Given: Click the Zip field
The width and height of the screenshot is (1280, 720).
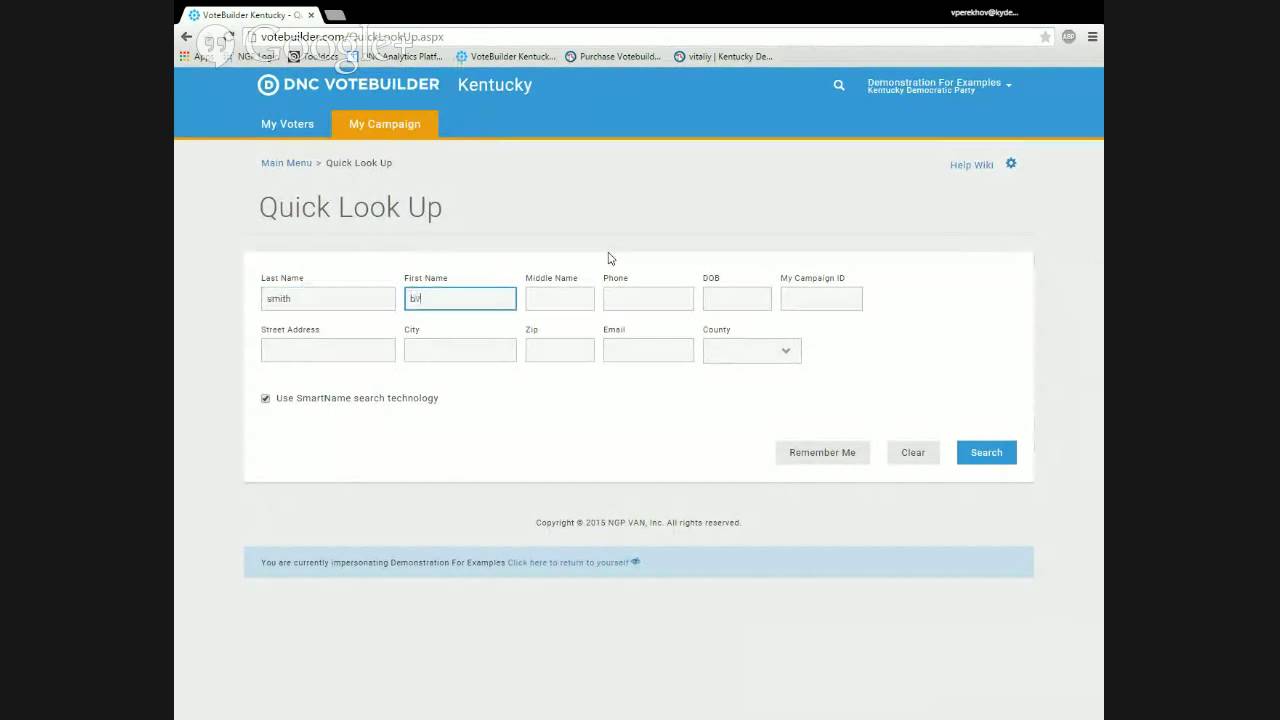Looking at the screenshot, I should 560,350.
